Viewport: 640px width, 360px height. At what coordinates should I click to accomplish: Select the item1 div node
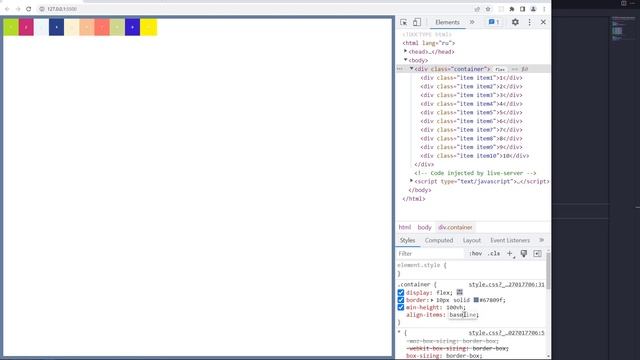click(x=471, y=78)
